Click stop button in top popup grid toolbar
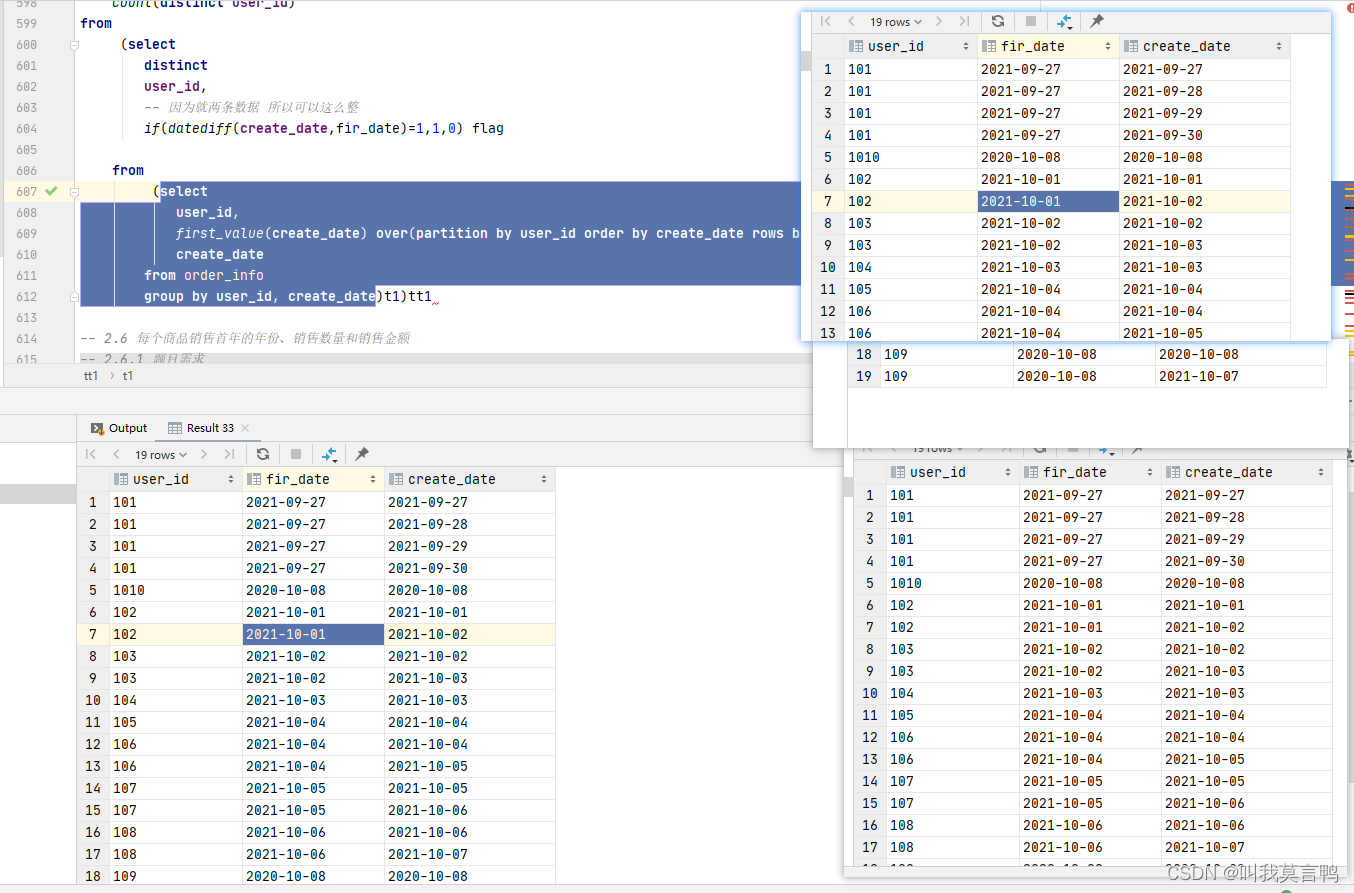The image size is (1354, 893). coord(1031,21)
